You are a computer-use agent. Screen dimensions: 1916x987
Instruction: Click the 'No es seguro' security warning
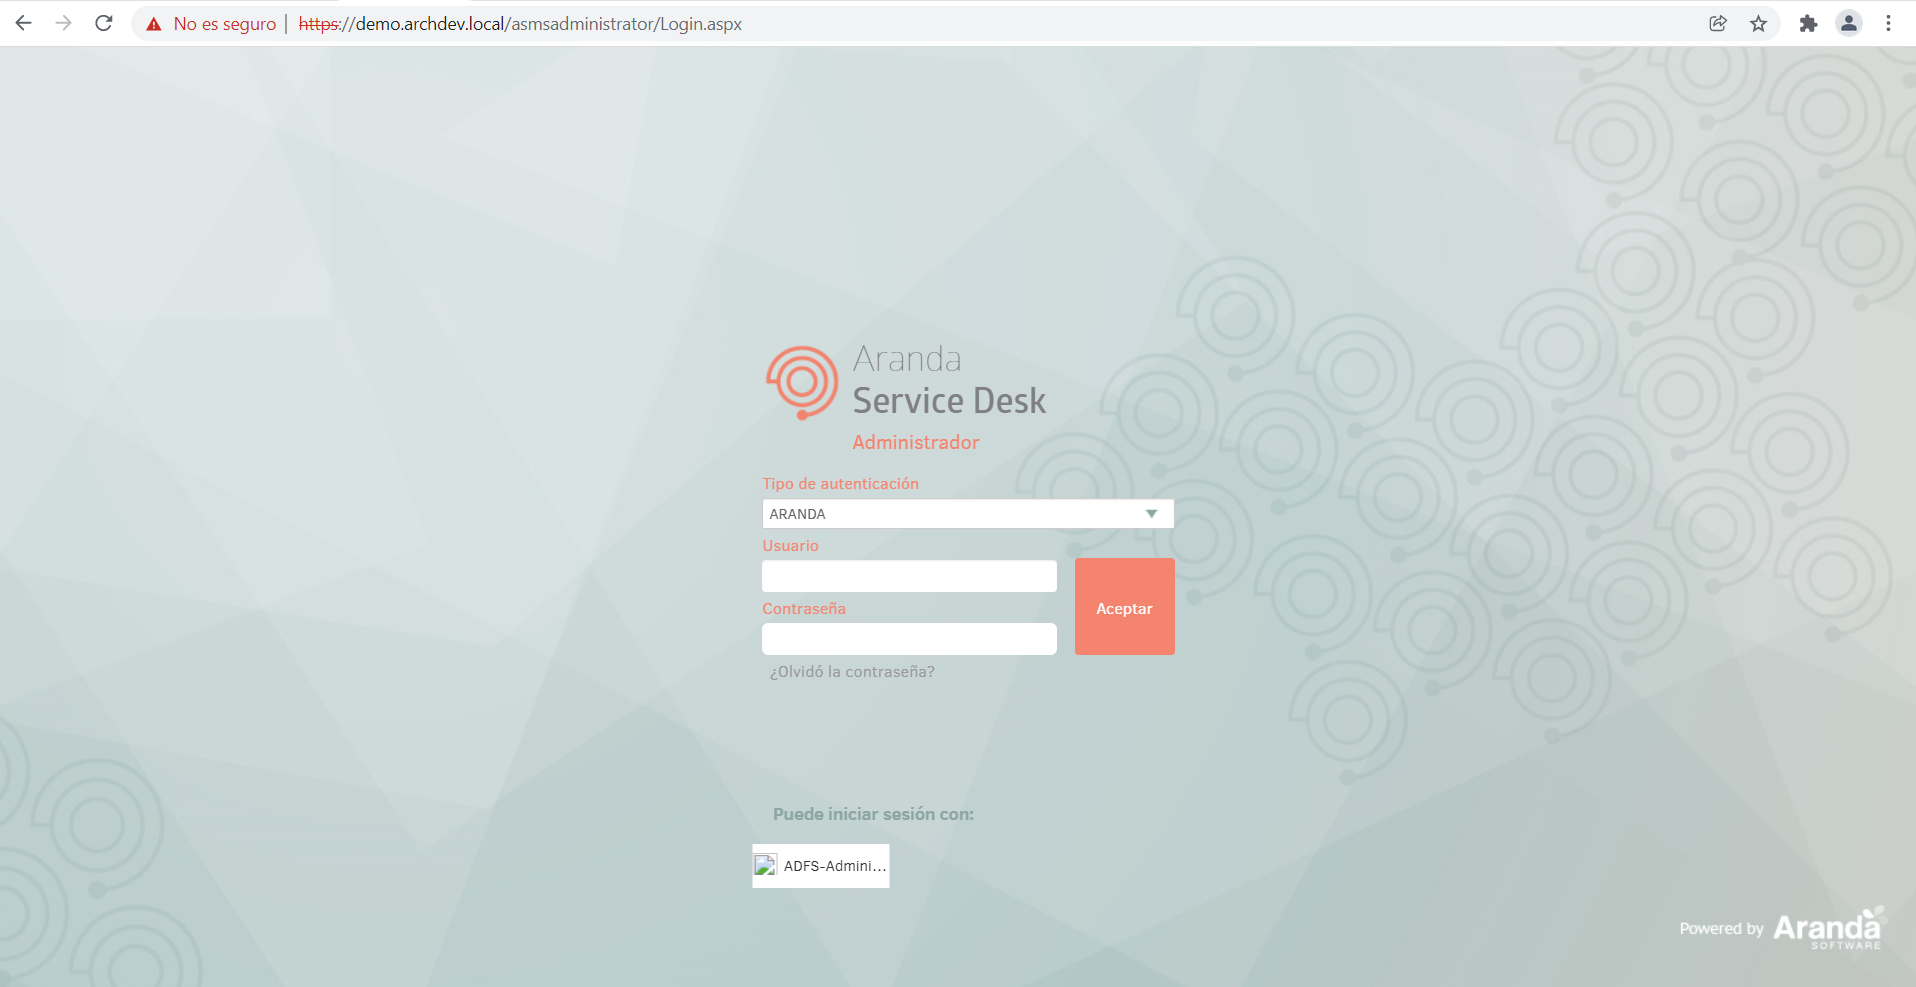coord(211,24)
